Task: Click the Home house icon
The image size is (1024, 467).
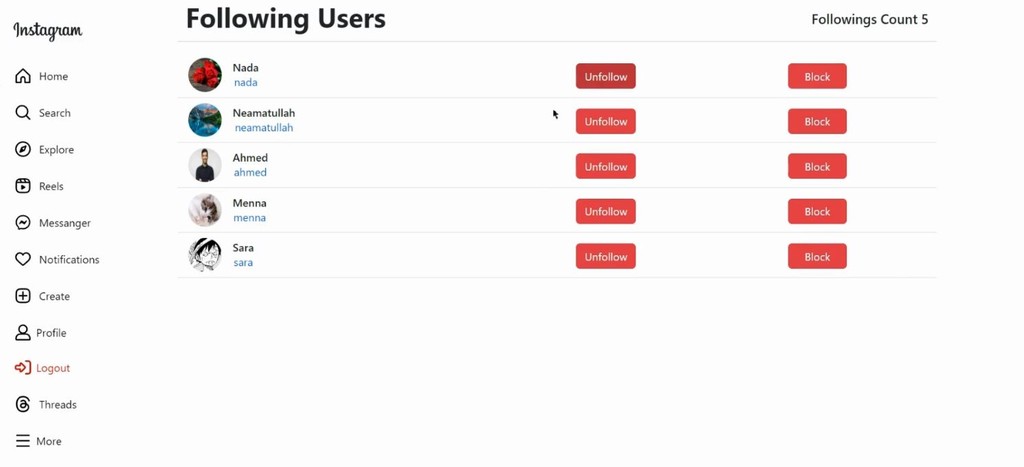Action: [23, 76]
